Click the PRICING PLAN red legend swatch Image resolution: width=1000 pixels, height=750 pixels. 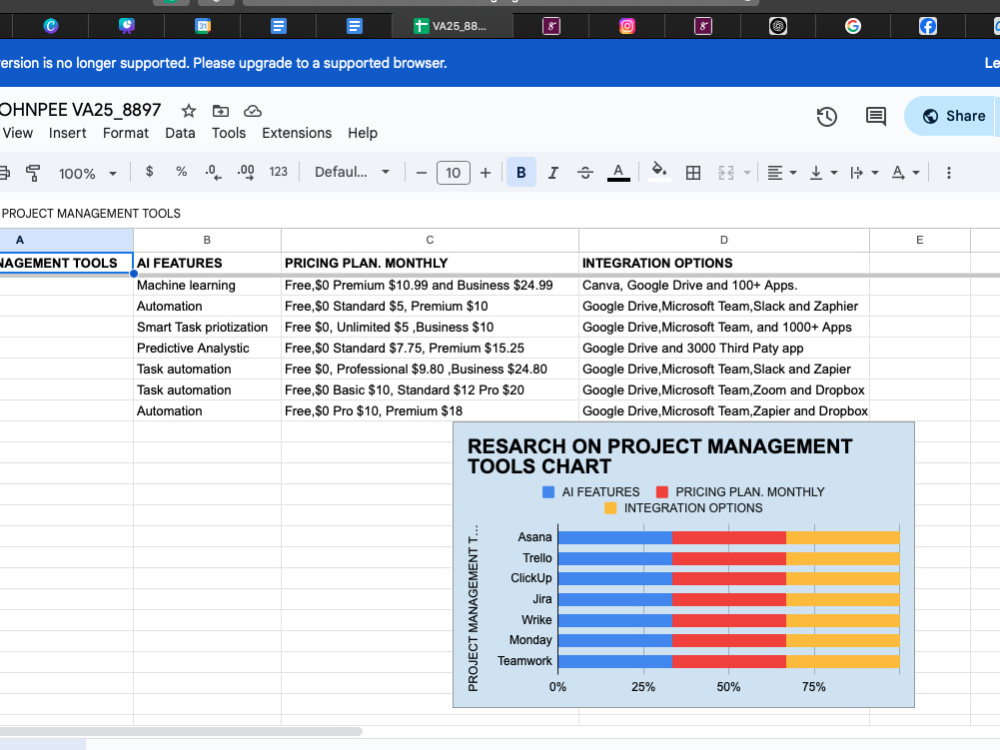tap(662, 492)
